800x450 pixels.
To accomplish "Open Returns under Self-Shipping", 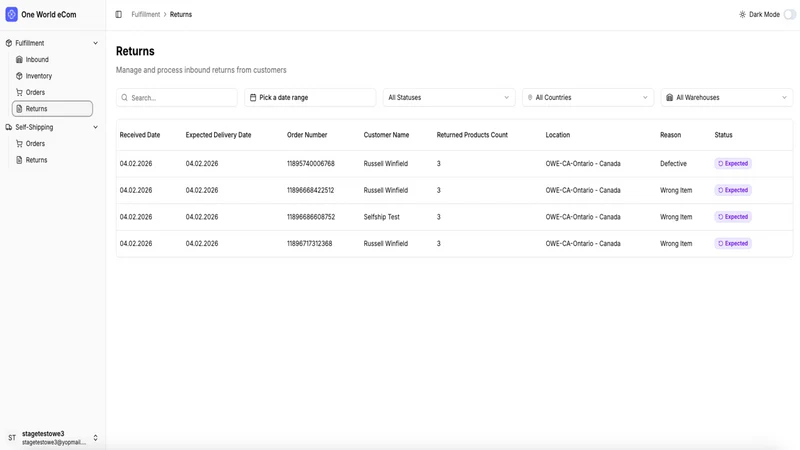I will pyautogui.click(x=52, y=160).
